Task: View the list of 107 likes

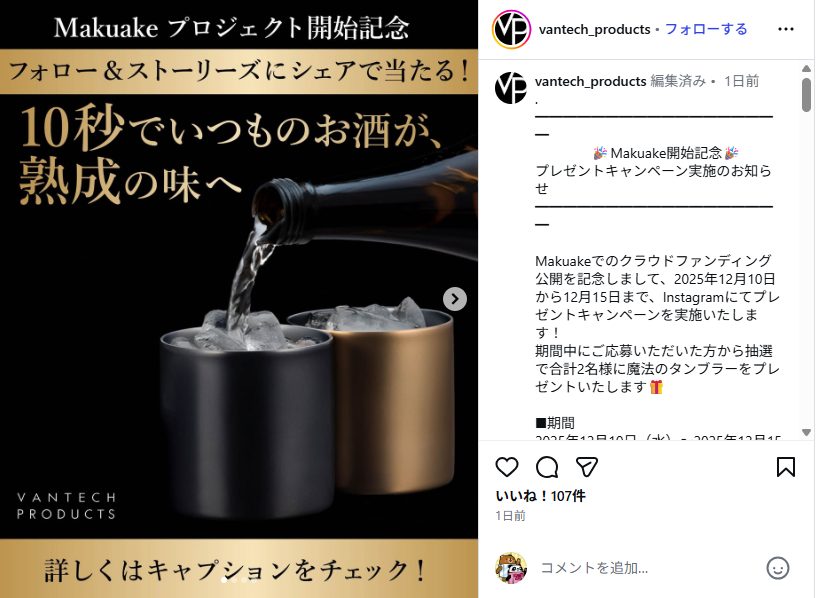Action: click(540, 496)
